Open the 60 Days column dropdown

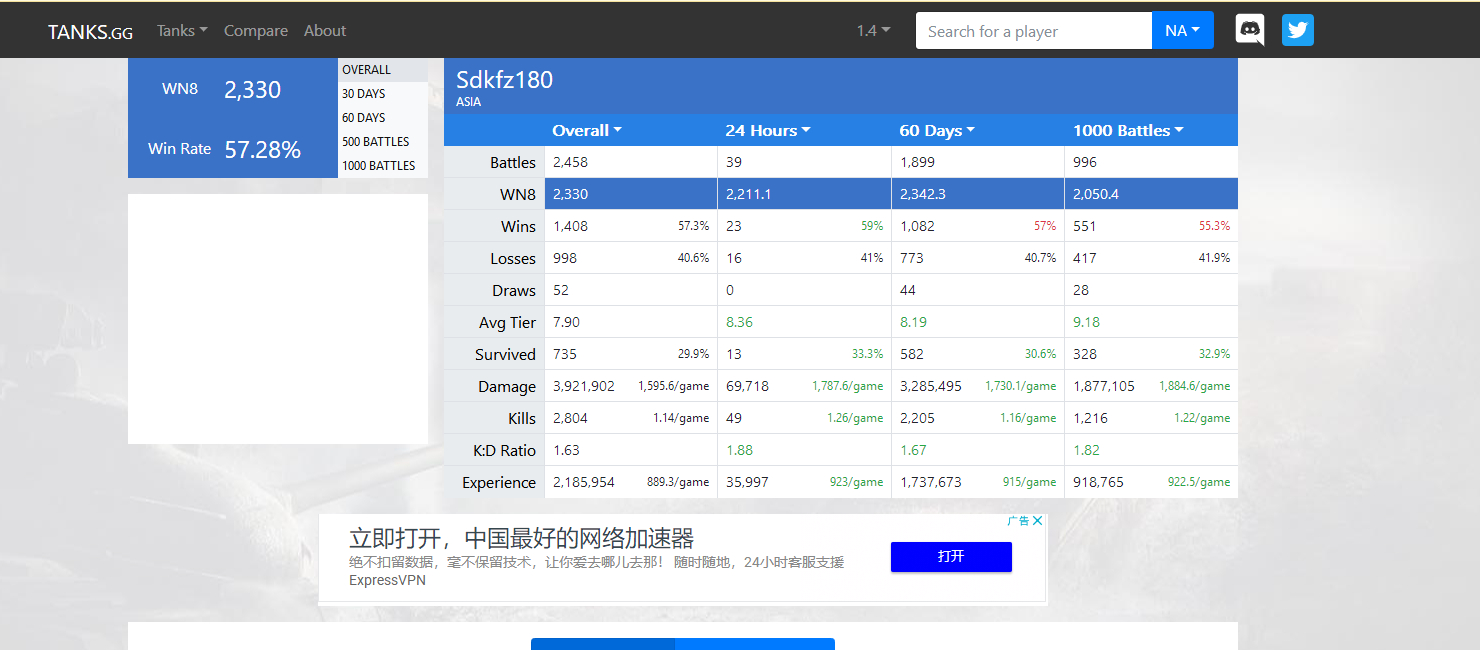[937, 131]
